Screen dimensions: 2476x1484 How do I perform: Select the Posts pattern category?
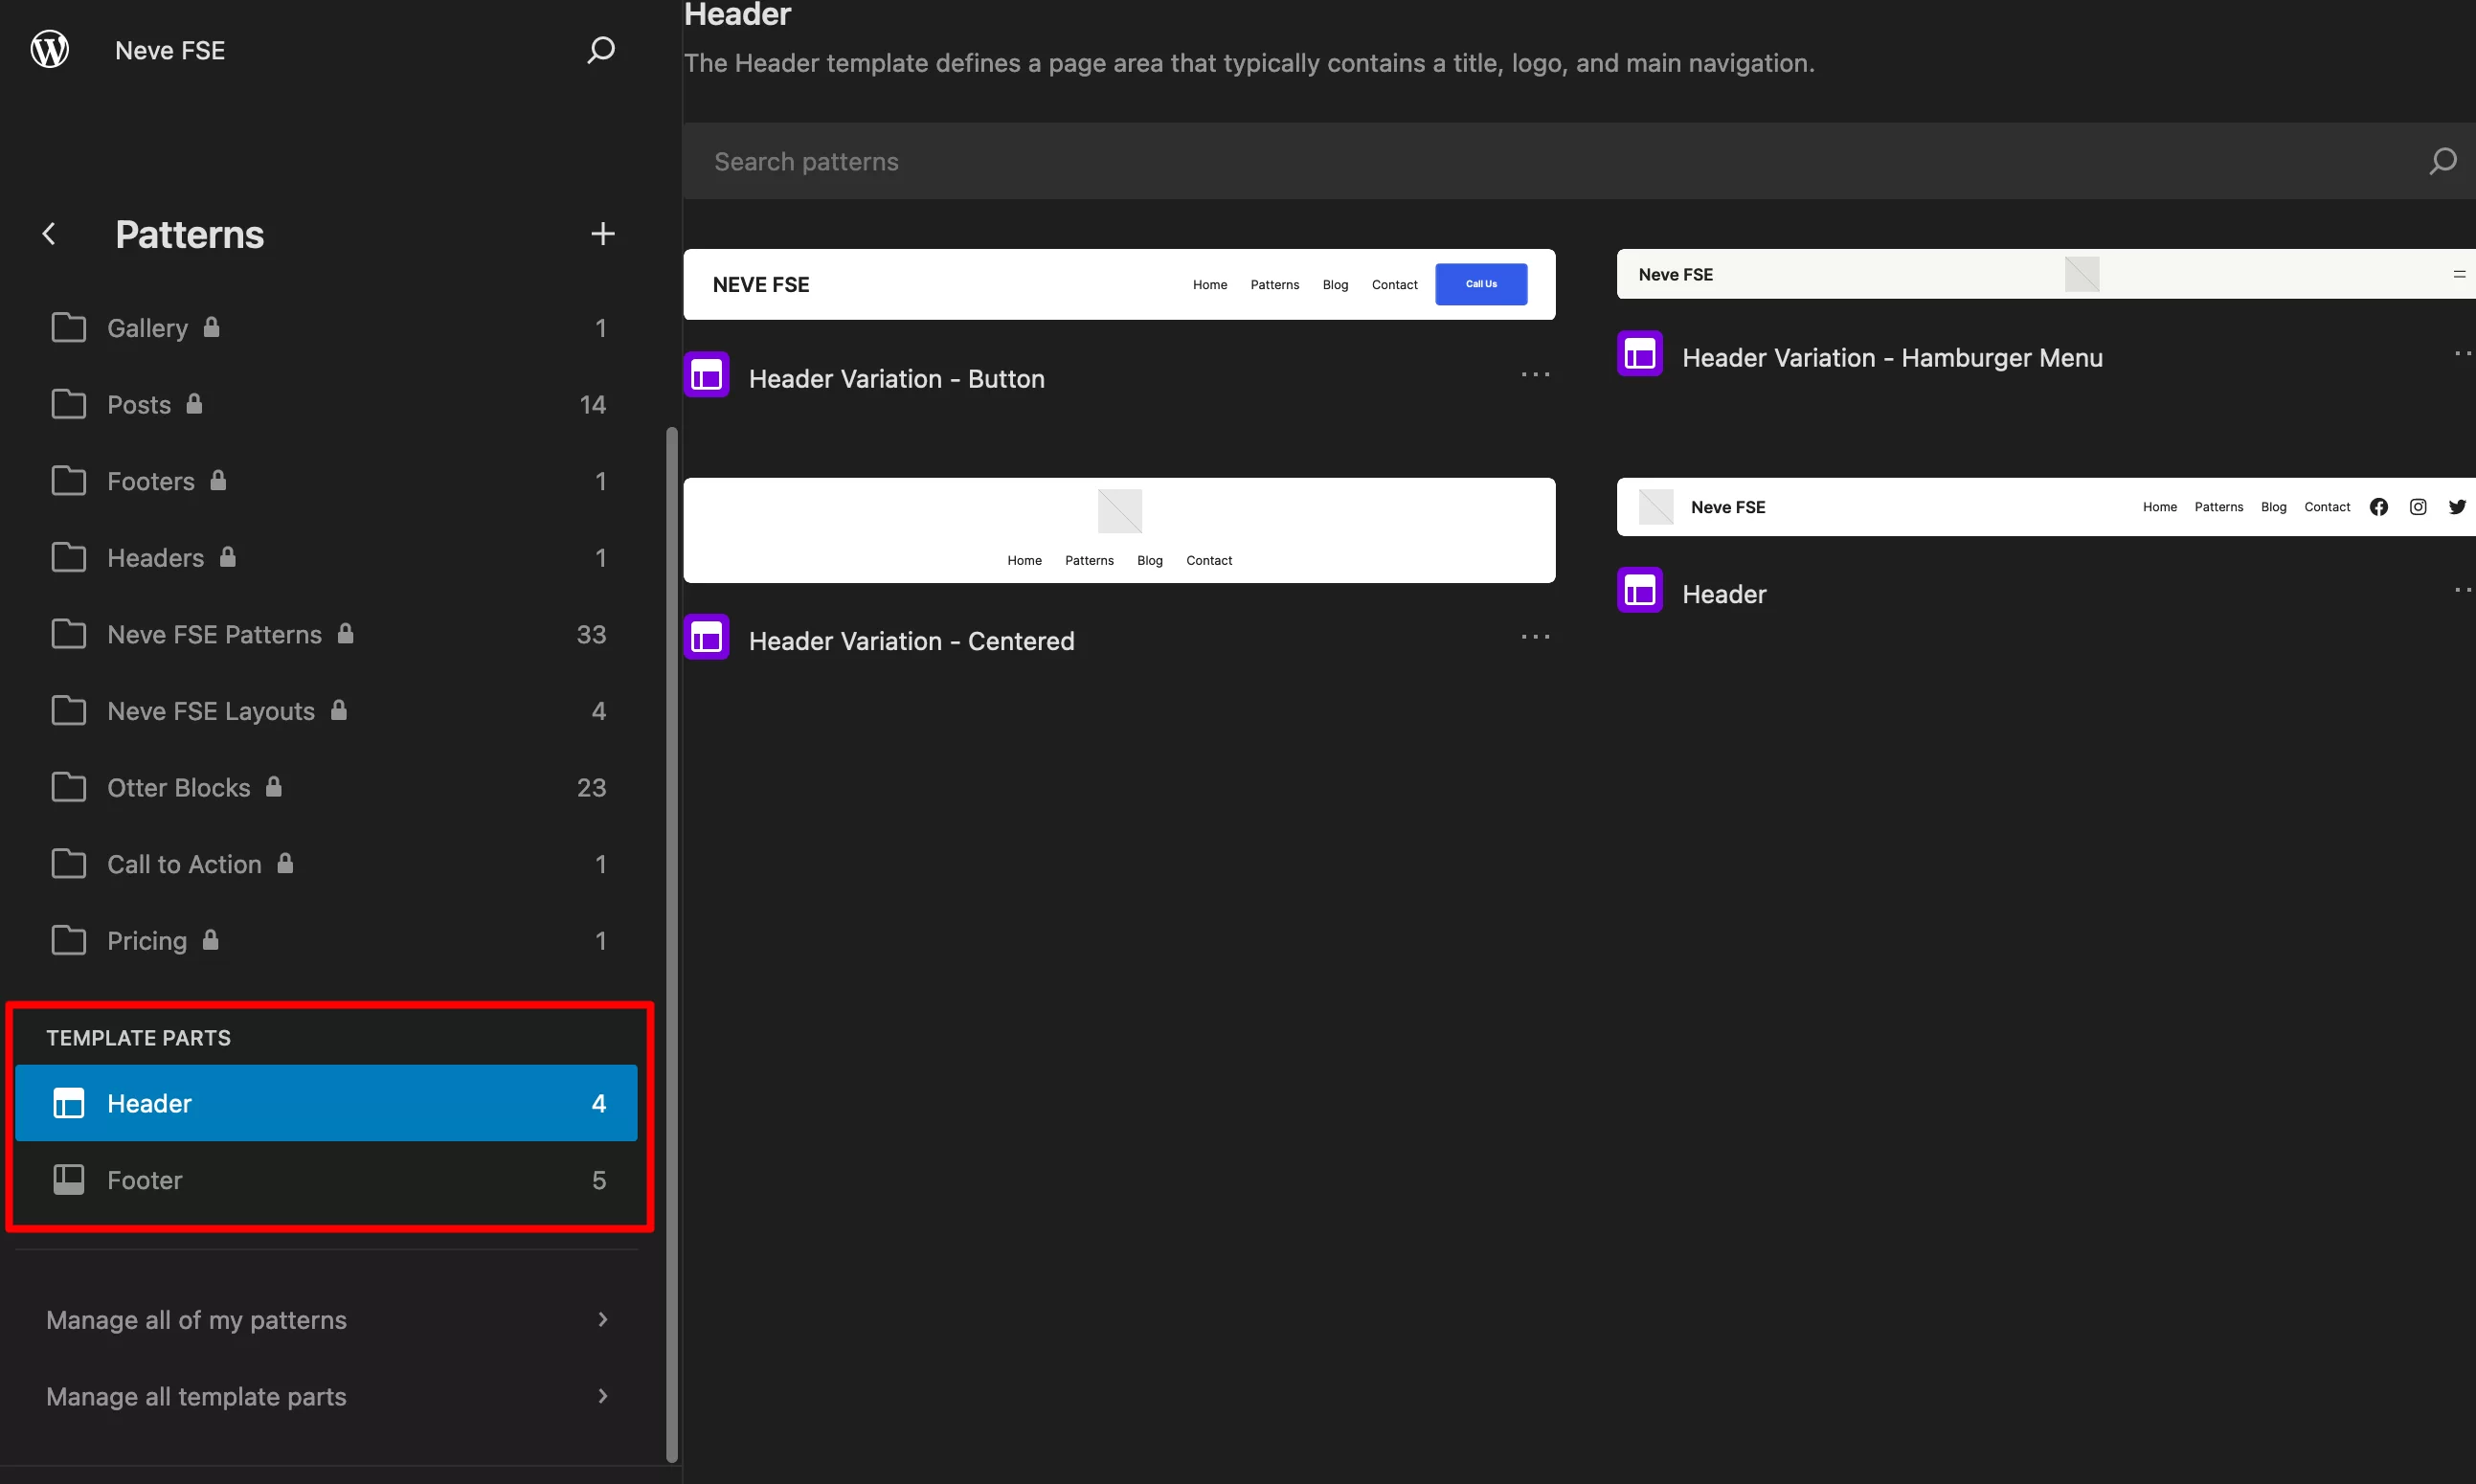click(x=326, y=404)
